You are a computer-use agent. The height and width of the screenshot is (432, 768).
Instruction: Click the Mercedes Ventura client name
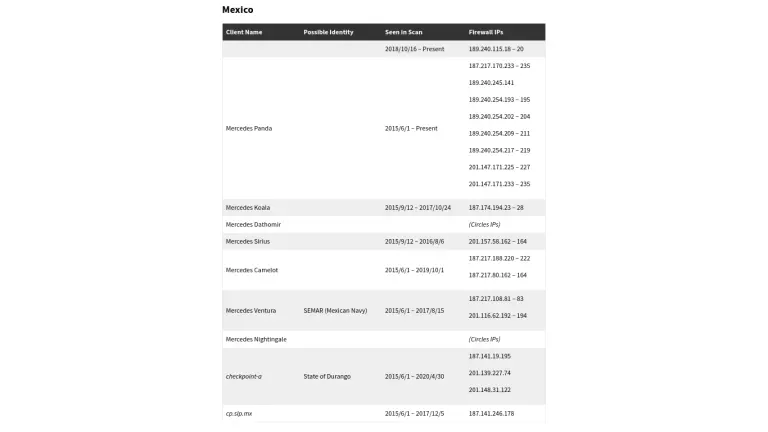coord(251,310)
